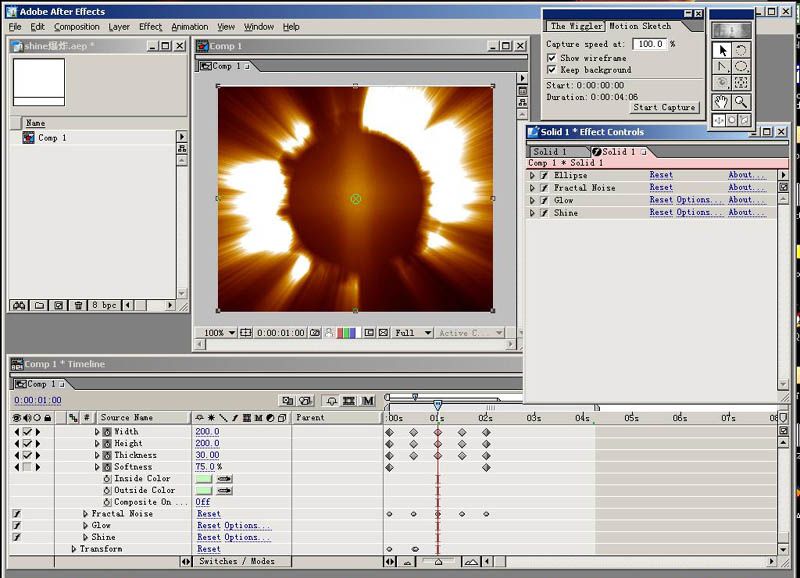Image resolution: width=800 pixels, height=578 pixels.
Task: Select the Selection arrow tool
Action: point(722,51)
